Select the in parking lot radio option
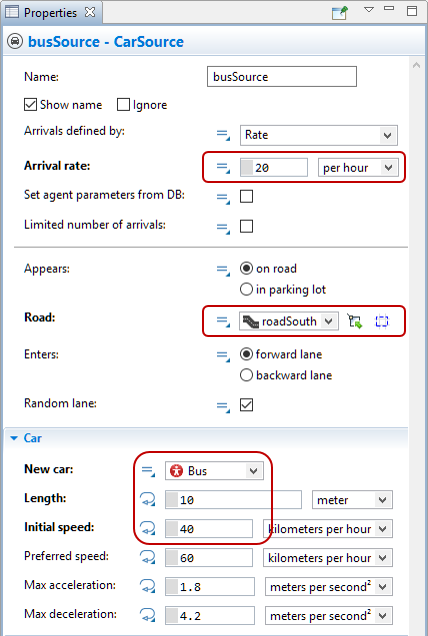 [x=246, y=289]
